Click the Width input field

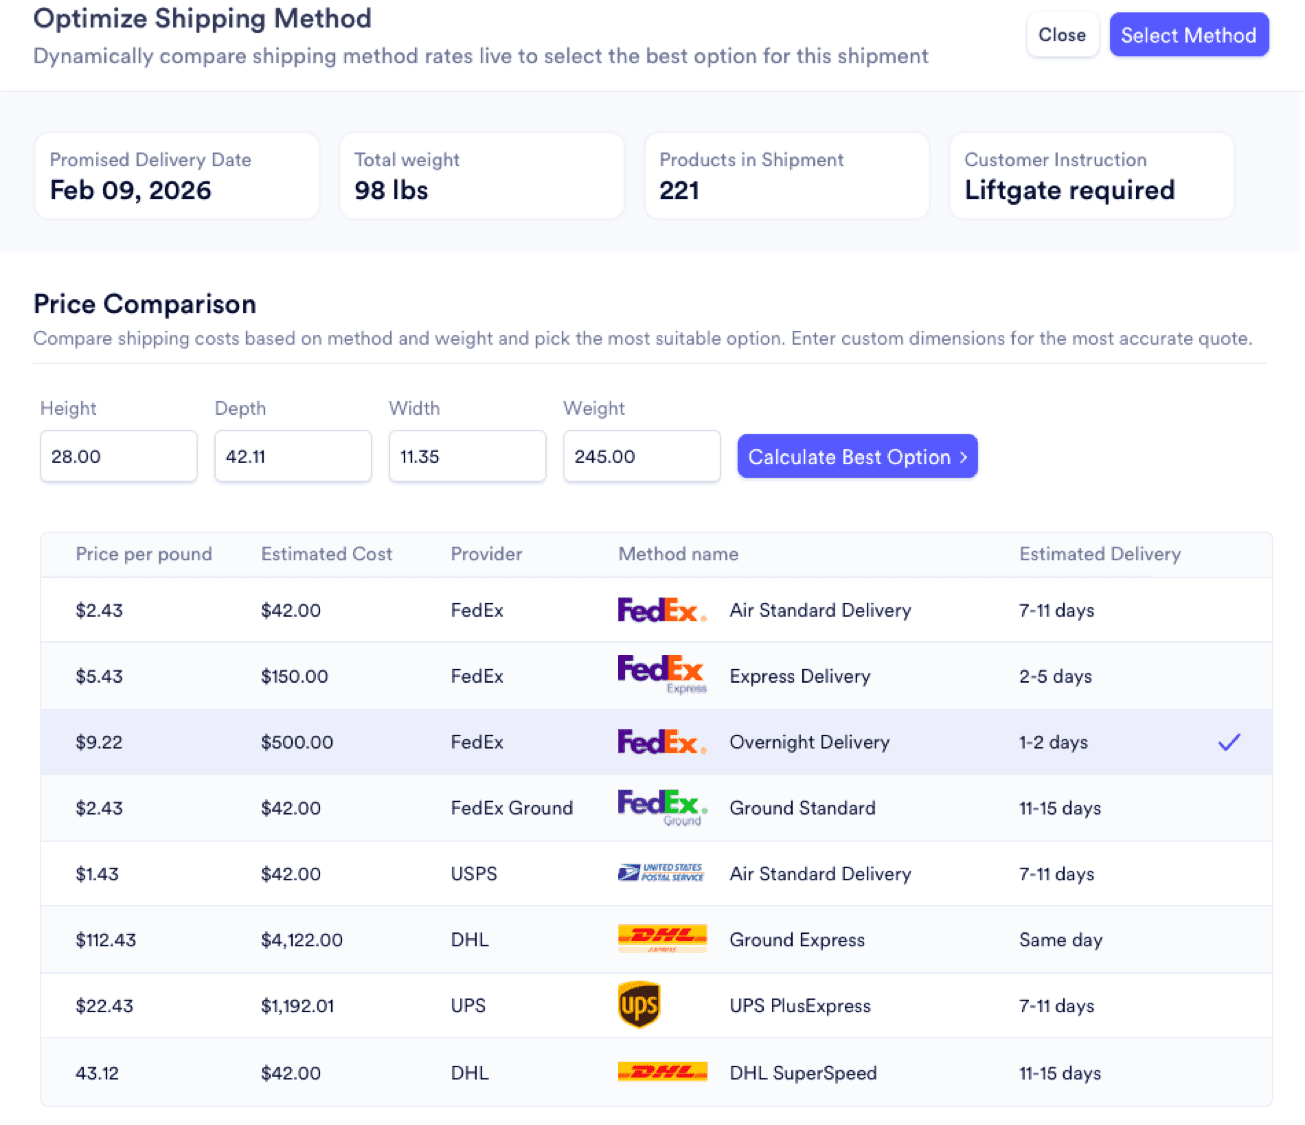point(467,457)
